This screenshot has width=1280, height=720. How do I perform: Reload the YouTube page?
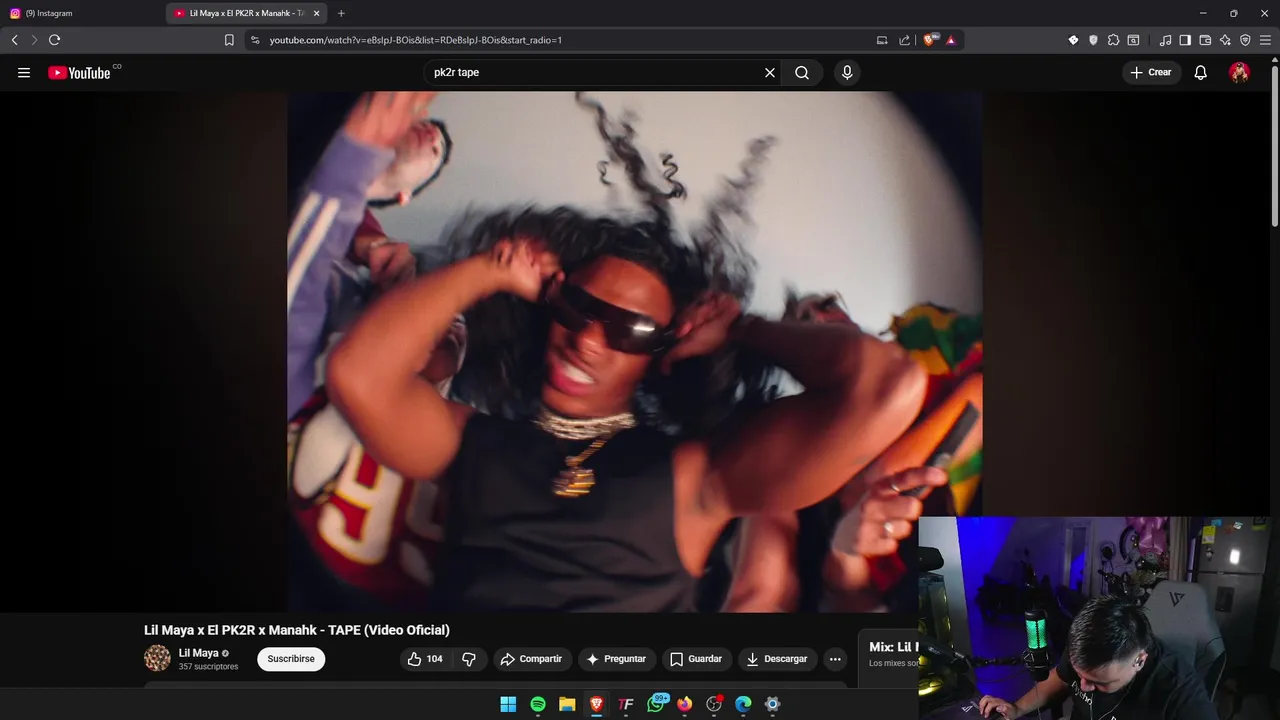point(54,40)
